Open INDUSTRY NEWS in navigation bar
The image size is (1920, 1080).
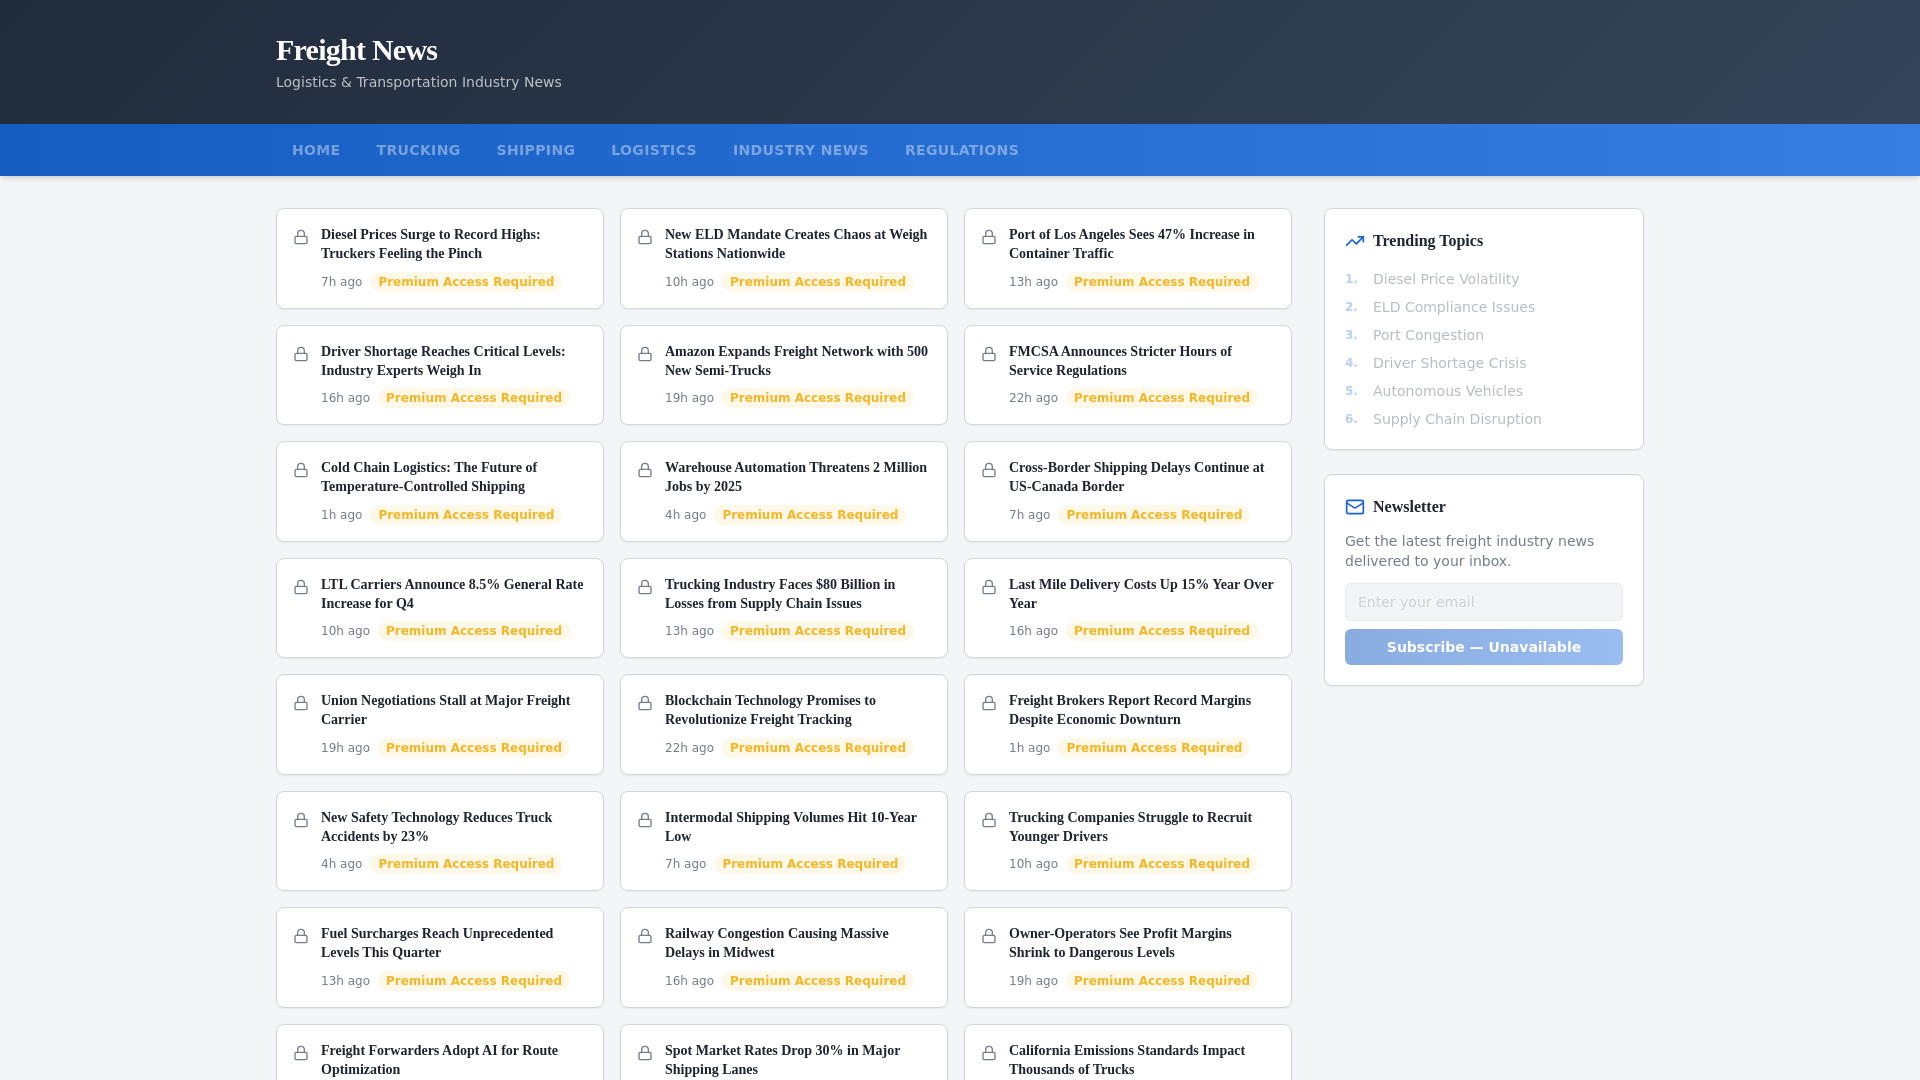click(x=801, y=150)
